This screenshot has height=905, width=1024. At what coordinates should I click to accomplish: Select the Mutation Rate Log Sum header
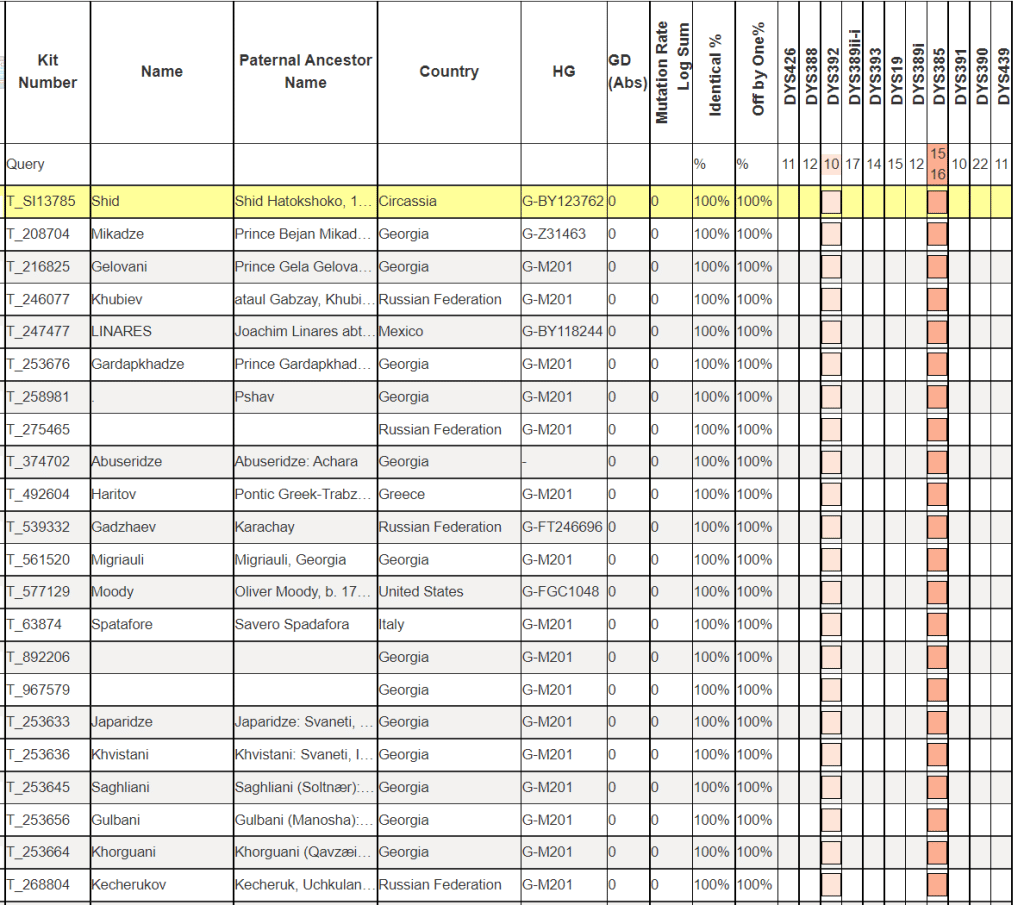tap(672, 72)
